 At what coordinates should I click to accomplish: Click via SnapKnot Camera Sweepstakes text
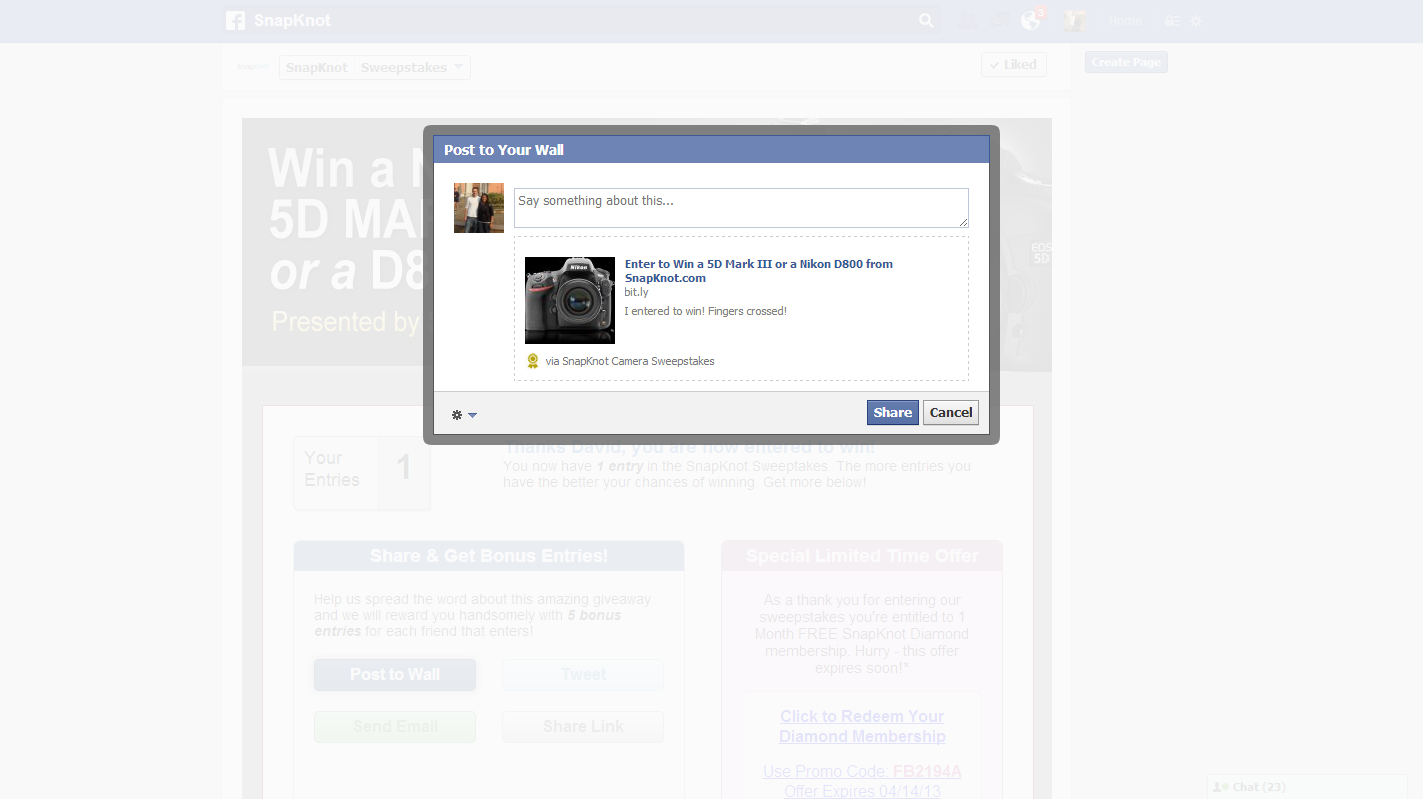click(x=630, y=361)
